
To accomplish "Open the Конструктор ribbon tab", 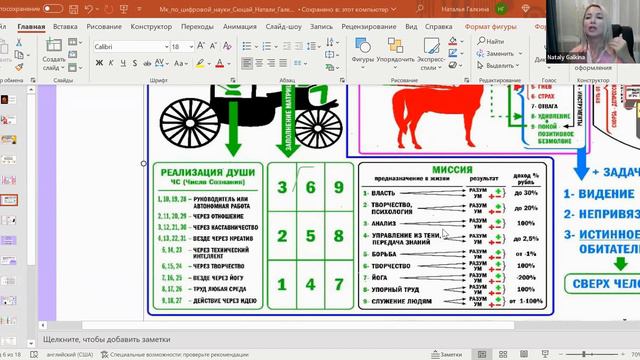I will click(x=151, y=27).
